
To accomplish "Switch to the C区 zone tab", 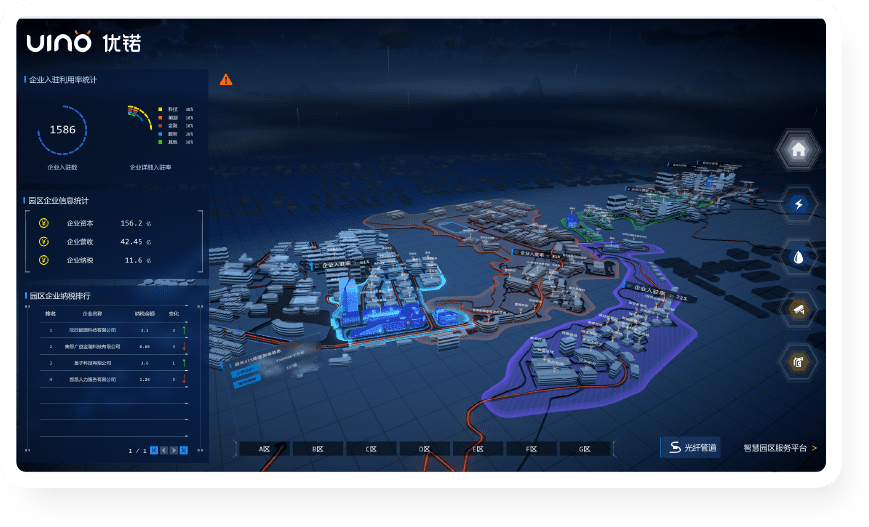I will click(x=371, y=449).
